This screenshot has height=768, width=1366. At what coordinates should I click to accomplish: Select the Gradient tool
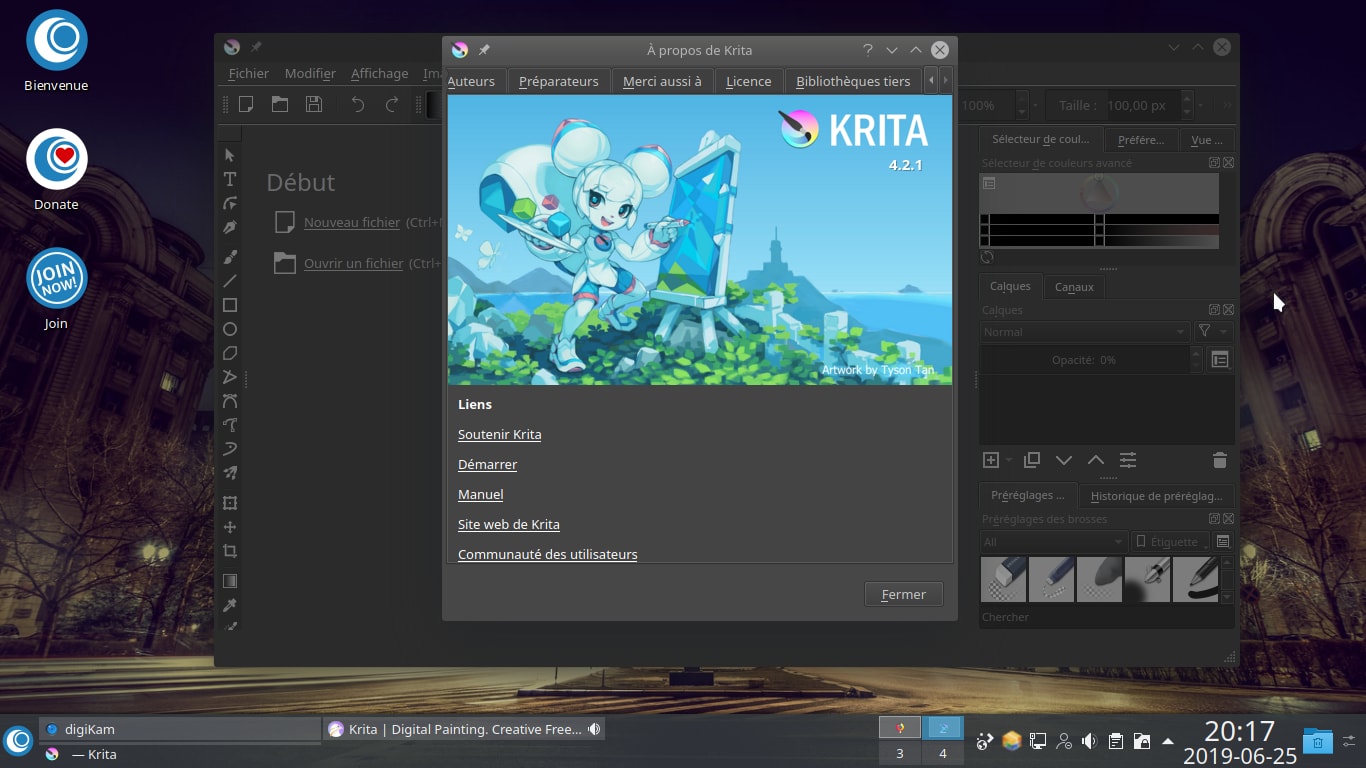(x=230, y=581)
